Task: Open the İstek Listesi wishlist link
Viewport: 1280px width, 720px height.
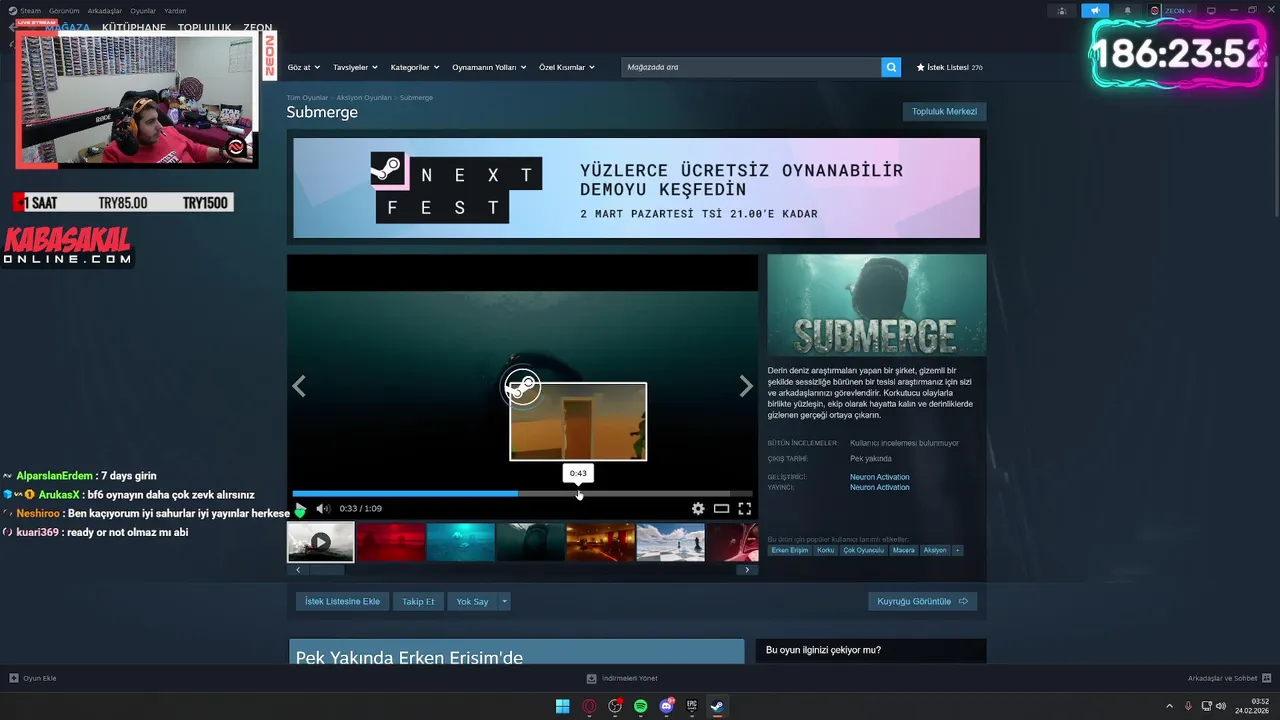Action: click(x=949, y=67)
